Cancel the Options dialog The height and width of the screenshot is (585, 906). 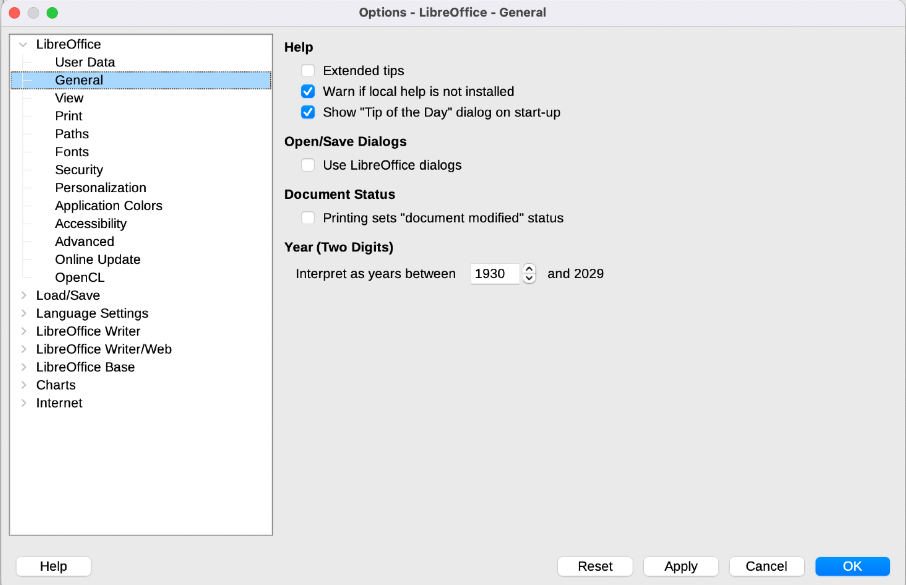[x=766, y=566]
